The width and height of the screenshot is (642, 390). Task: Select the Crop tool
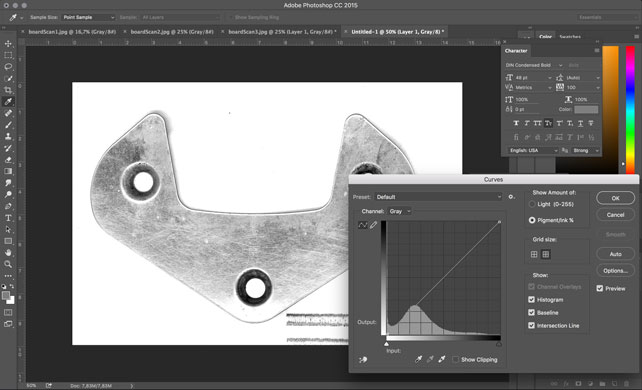pyautogui.click(x=8, y=90)
